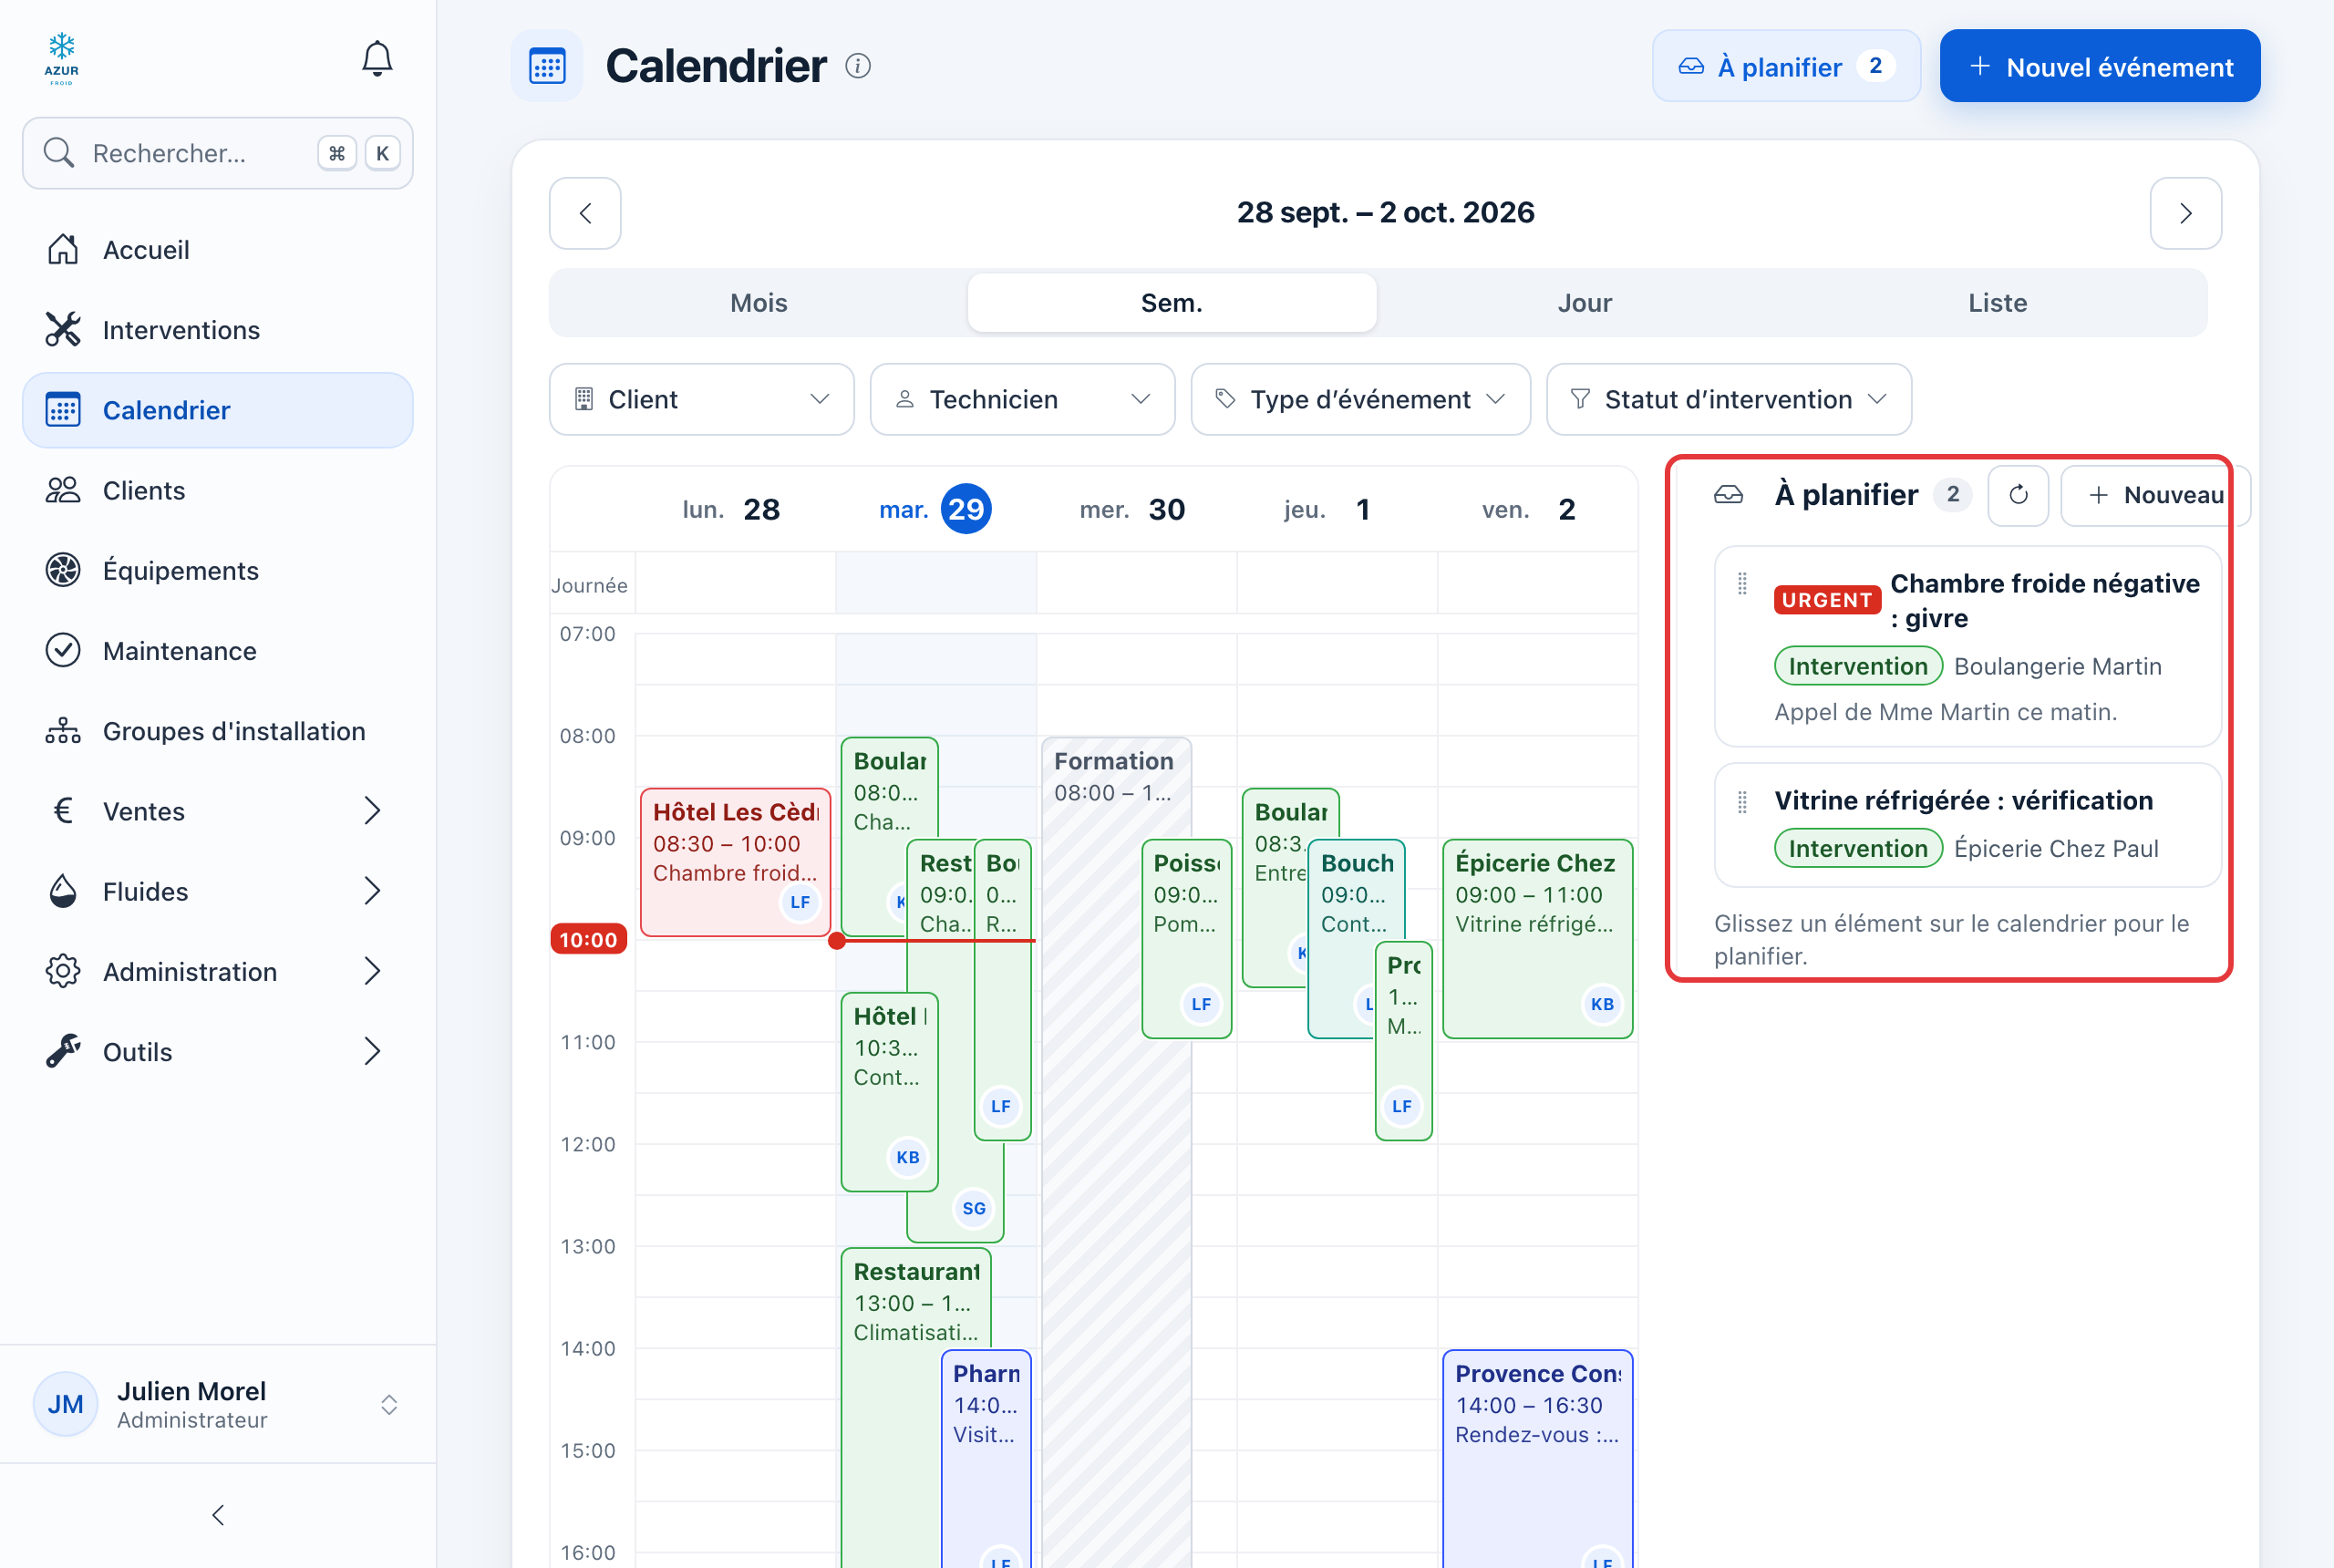Open the Type d'événement filter dropdown
Viewport: 2334px width, 1568px height.
coord(1360,399)
